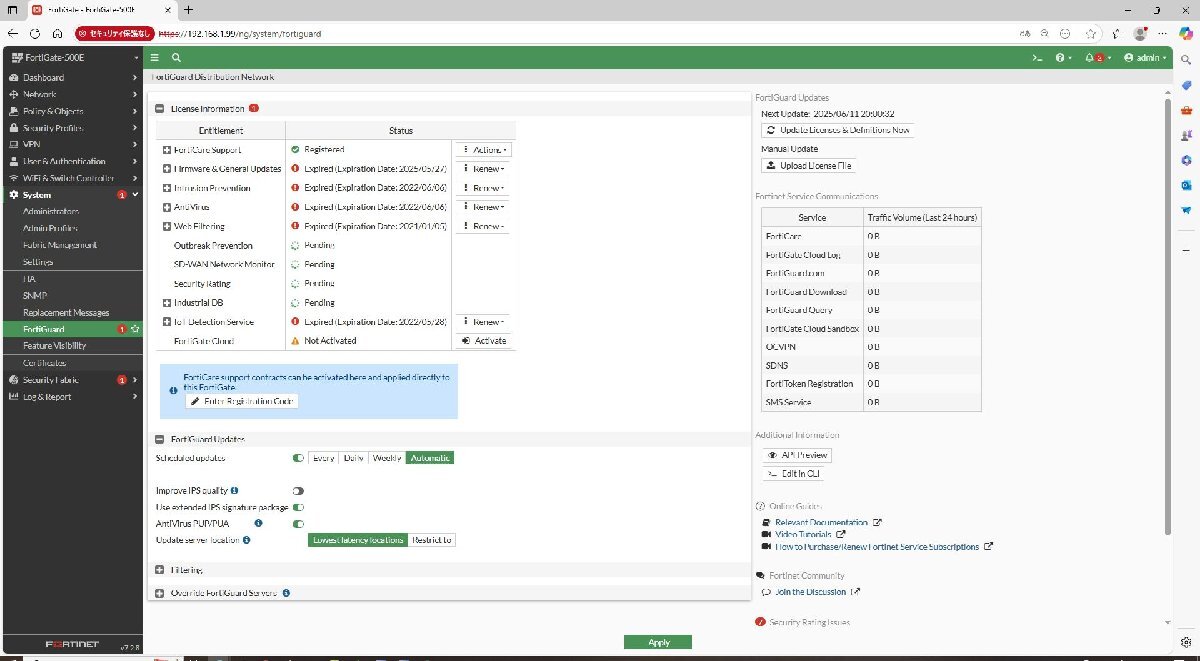Close the FortiGate browser tab
The width and height of the screenshot is (1200, 661).
pos(168,9)
